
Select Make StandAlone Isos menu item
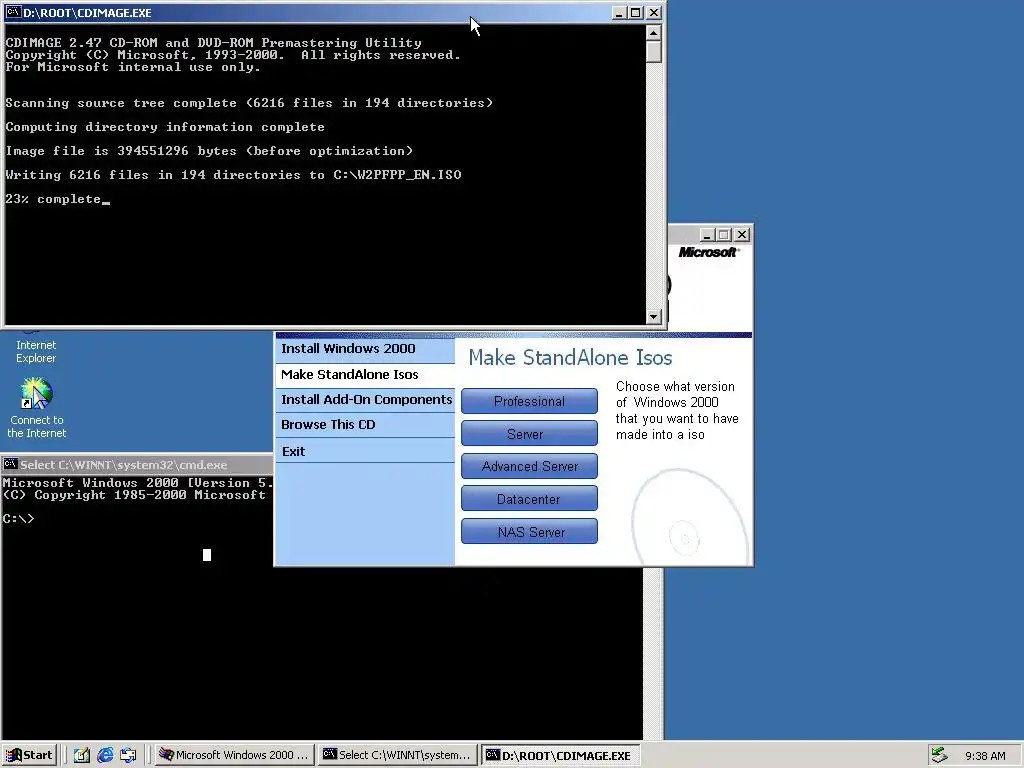[x=365, y=375]
